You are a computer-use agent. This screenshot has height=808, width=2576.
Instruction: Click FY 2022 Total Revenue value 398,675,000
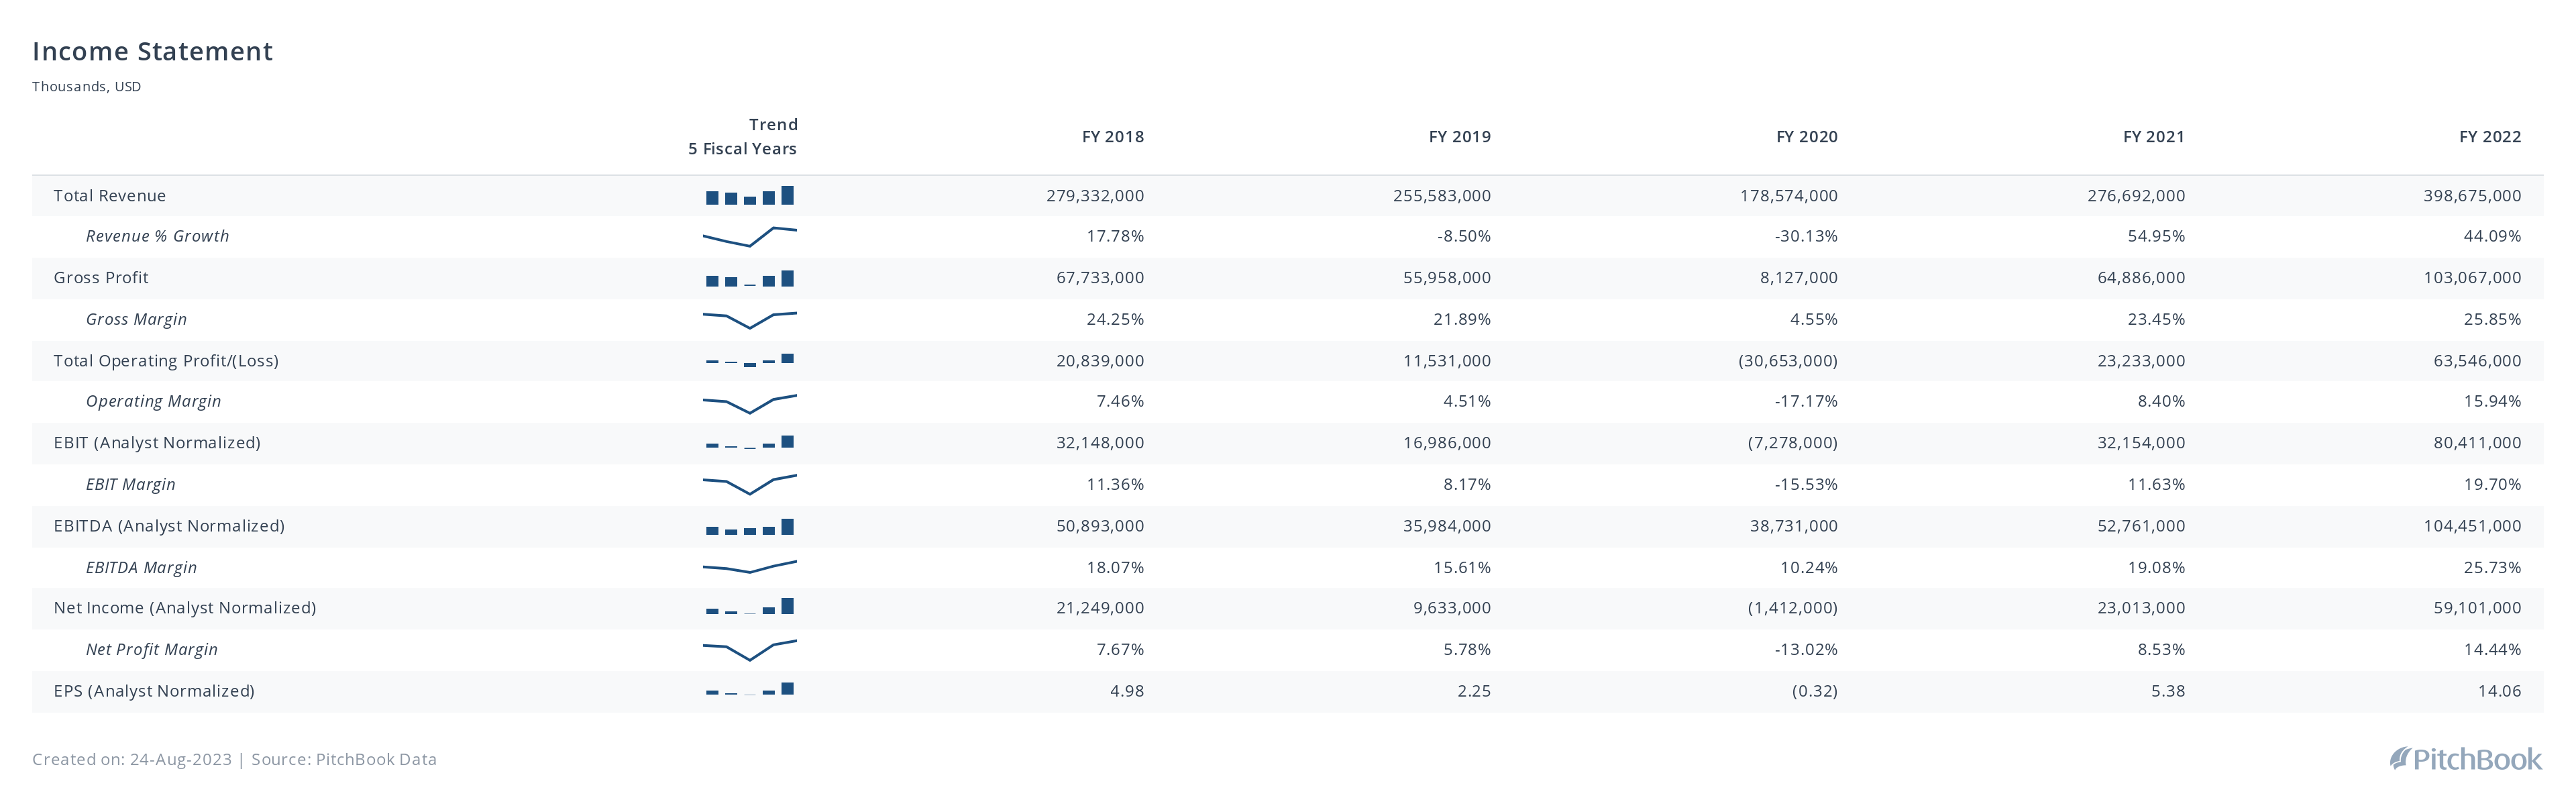(2472, 196)
